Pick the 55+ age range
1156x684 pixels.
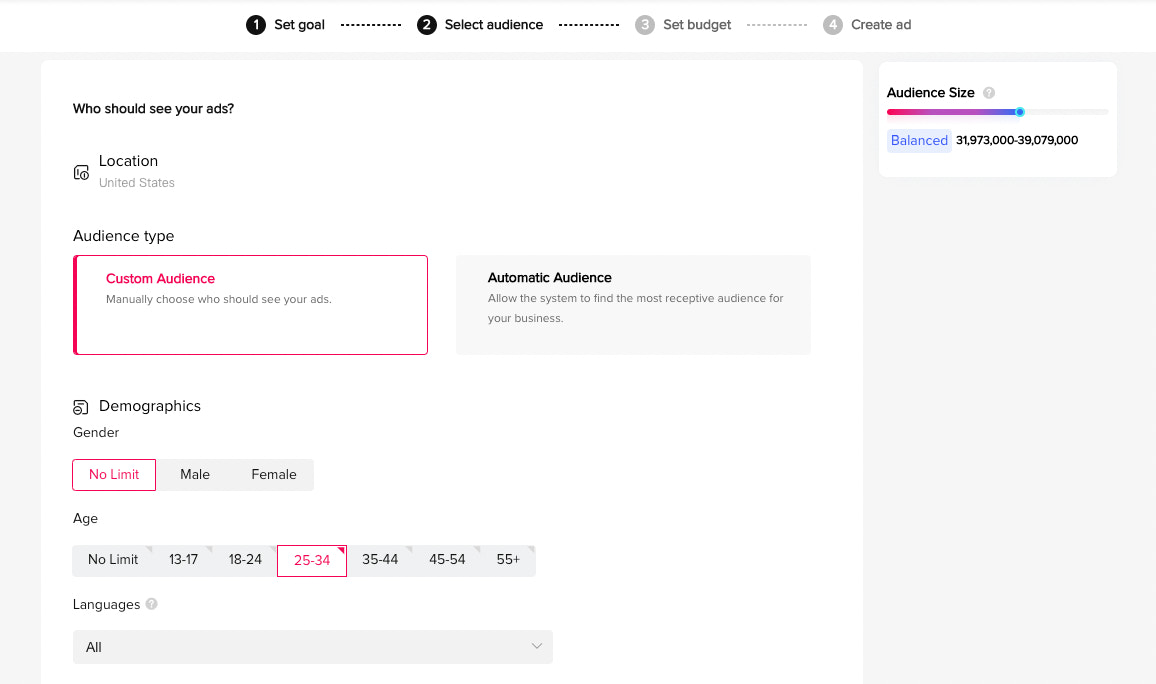tap(508, 560)
